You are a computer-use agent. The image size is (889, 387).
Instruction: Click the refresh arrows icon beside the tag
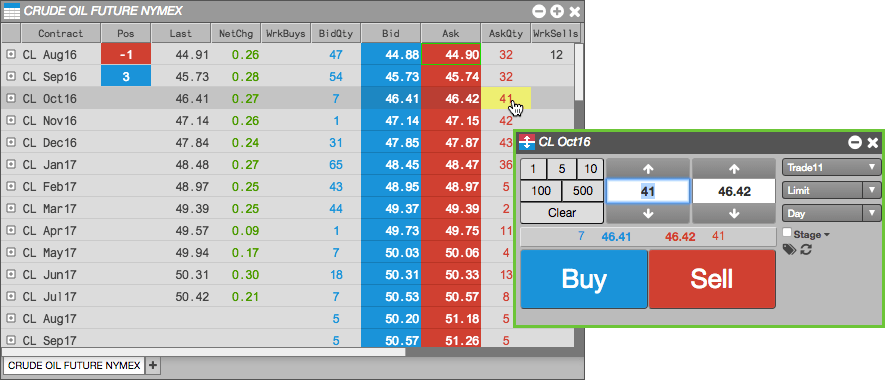[806, 249]
